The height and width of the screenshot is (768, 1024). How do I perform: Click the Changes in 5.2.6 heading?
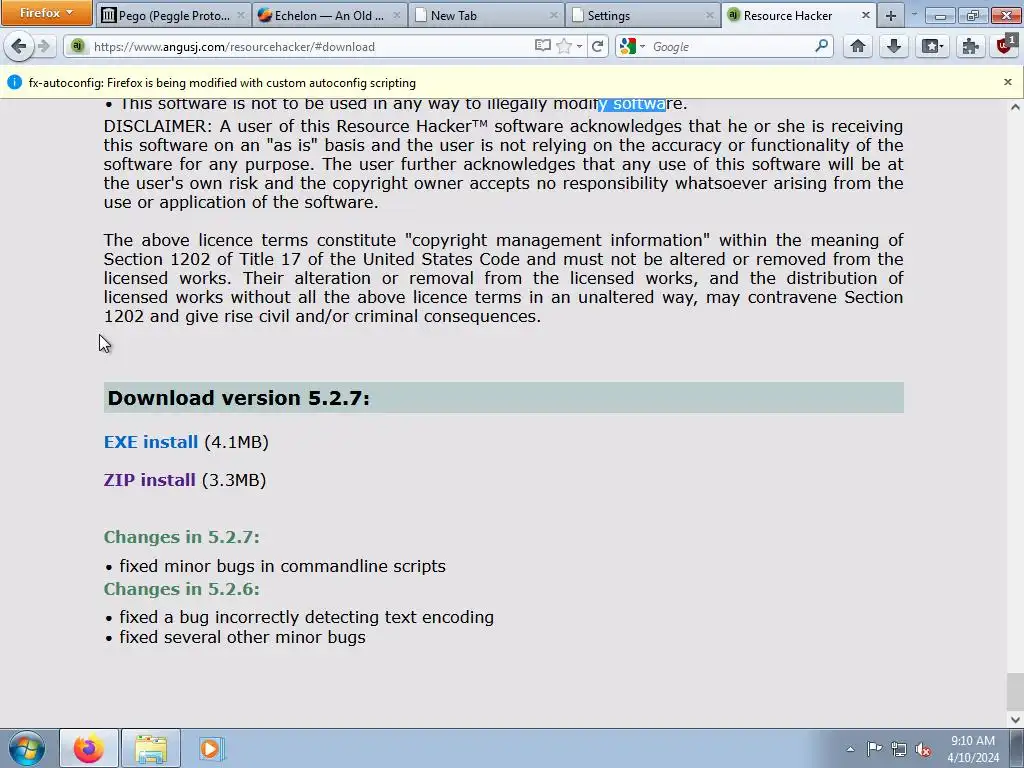click(182, 589)
